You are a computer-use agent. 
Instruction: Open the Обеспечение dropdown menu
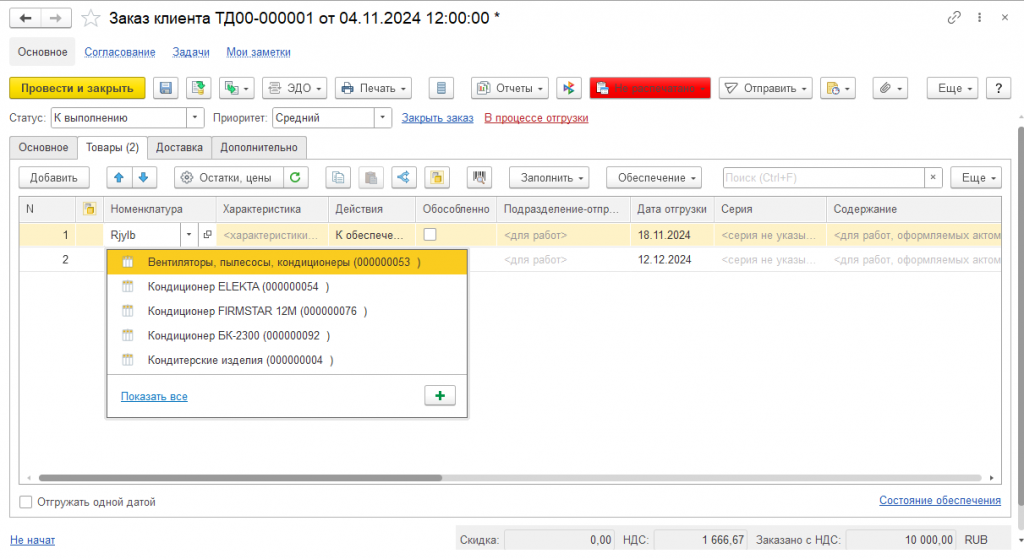click(x=654, y=178)
